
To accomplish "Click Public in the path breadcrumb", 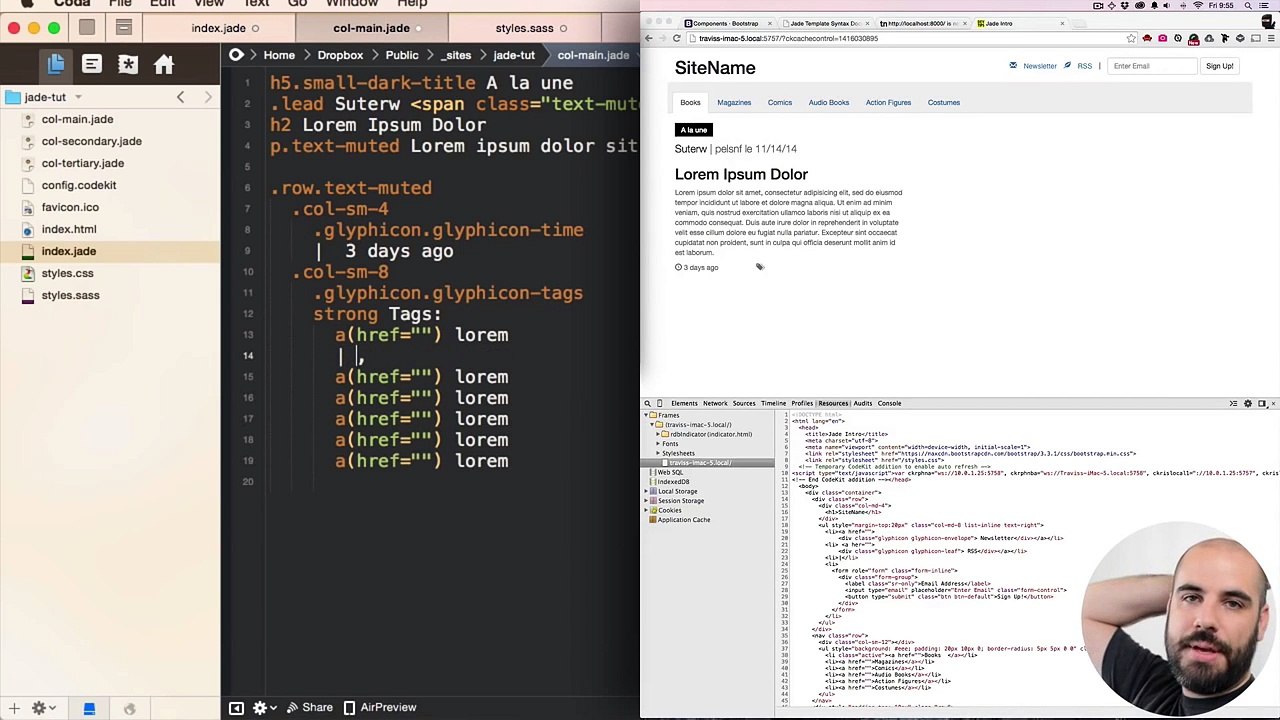I will [x=402, y=55].
